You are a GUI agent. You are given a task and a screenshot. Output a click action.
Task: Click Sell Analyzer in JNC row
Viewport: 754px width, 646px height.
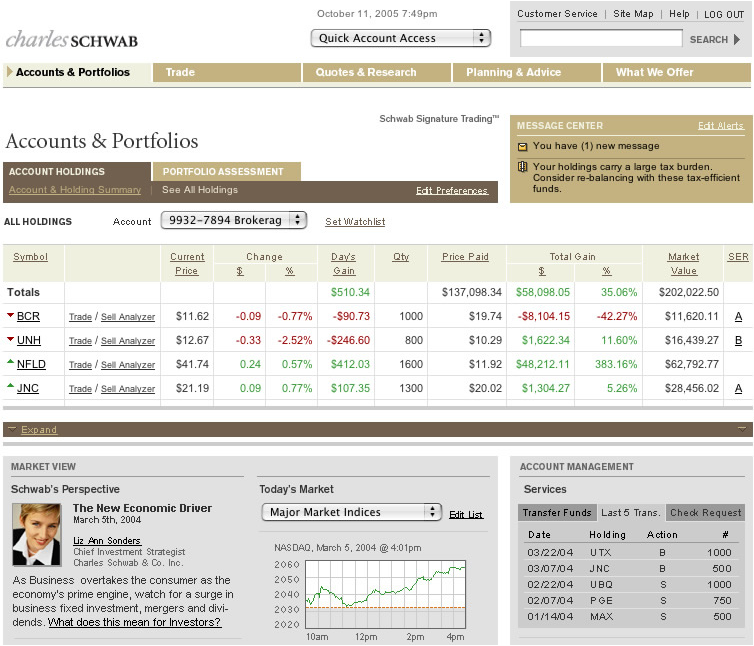(x=128, y=389)
